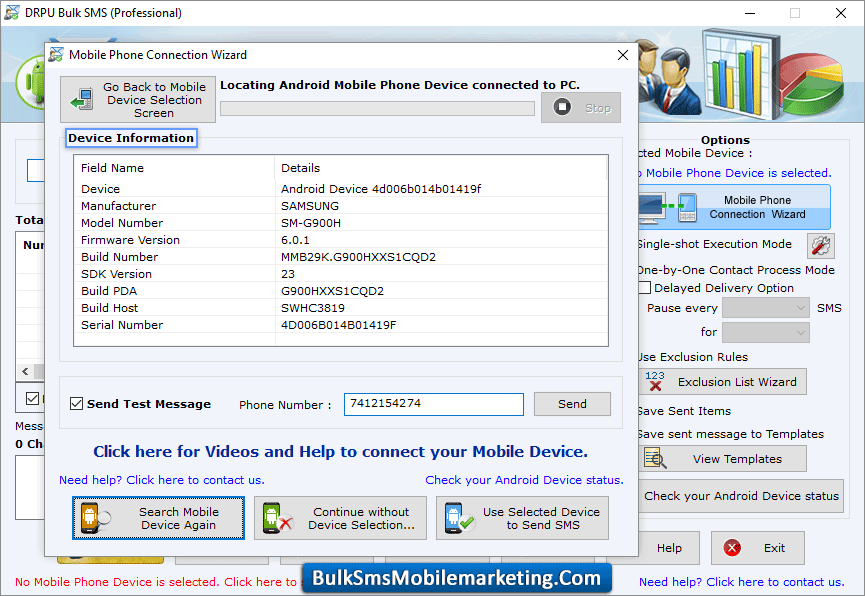
Task: Select SDK Version 23 value
Action: pyautogui.click(x=288, y=274)
